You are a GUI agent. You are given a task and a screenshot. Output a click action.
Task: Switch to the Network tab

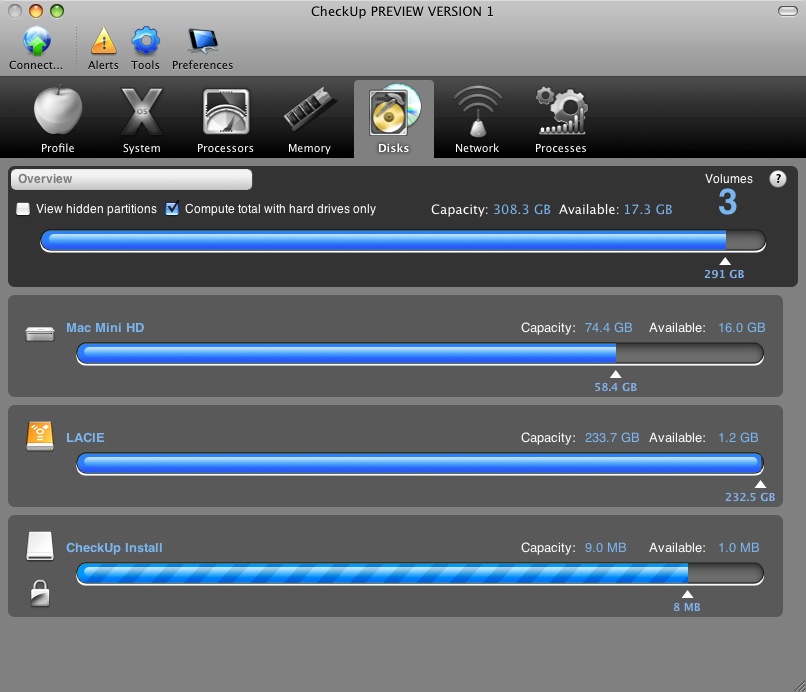pyautogui.click(x=477, y=119)
